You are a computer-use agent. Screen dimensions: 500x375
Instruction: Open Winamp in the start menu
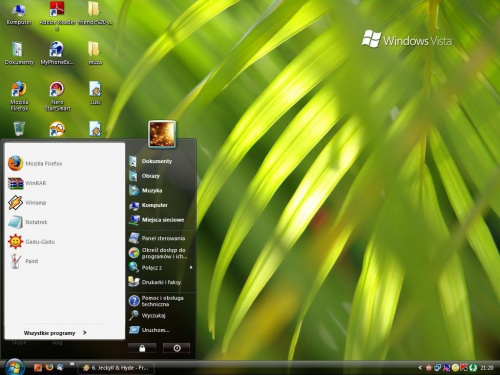click(27, 203)
